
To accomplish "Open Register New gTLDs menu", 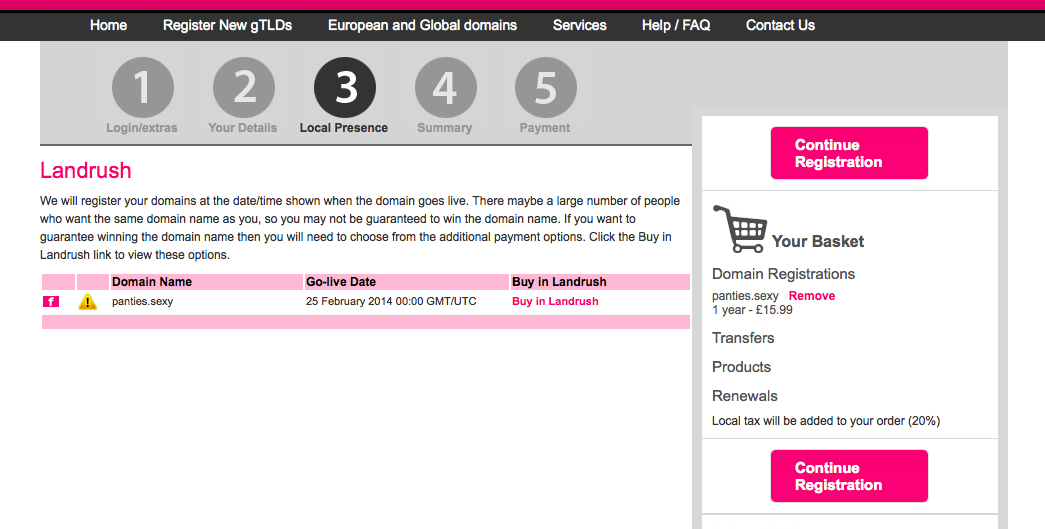I will 227,25.
